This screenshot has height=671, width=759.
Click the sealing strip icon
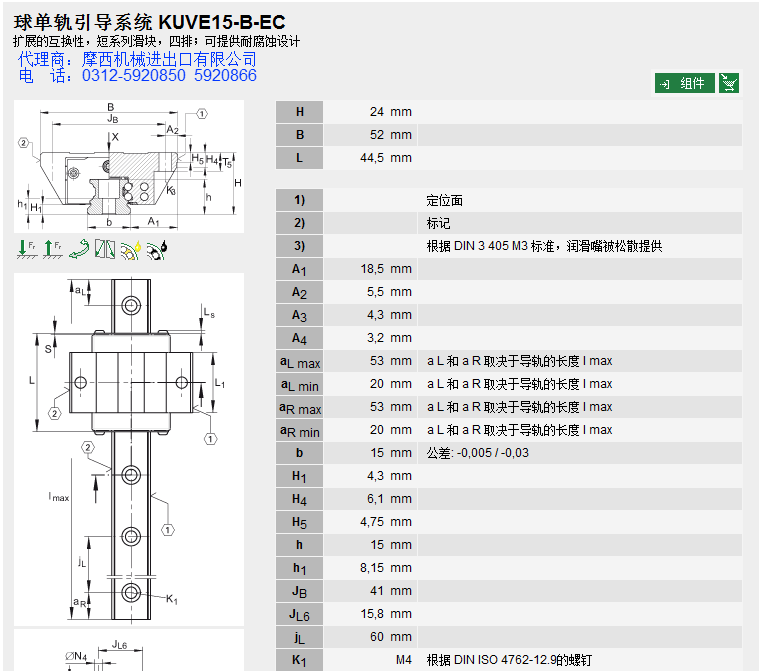pyautogui.click(x=105, y=249)
